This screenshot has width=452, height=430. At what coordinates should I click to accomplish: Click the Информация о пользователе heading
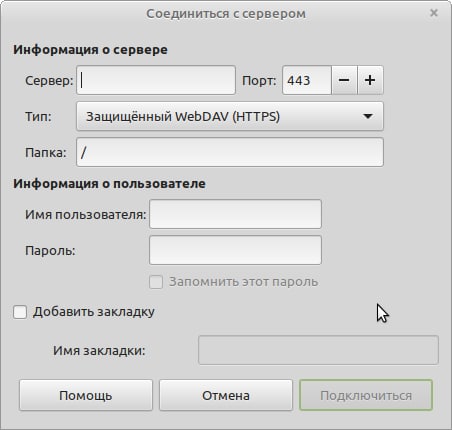pos(109,184)
